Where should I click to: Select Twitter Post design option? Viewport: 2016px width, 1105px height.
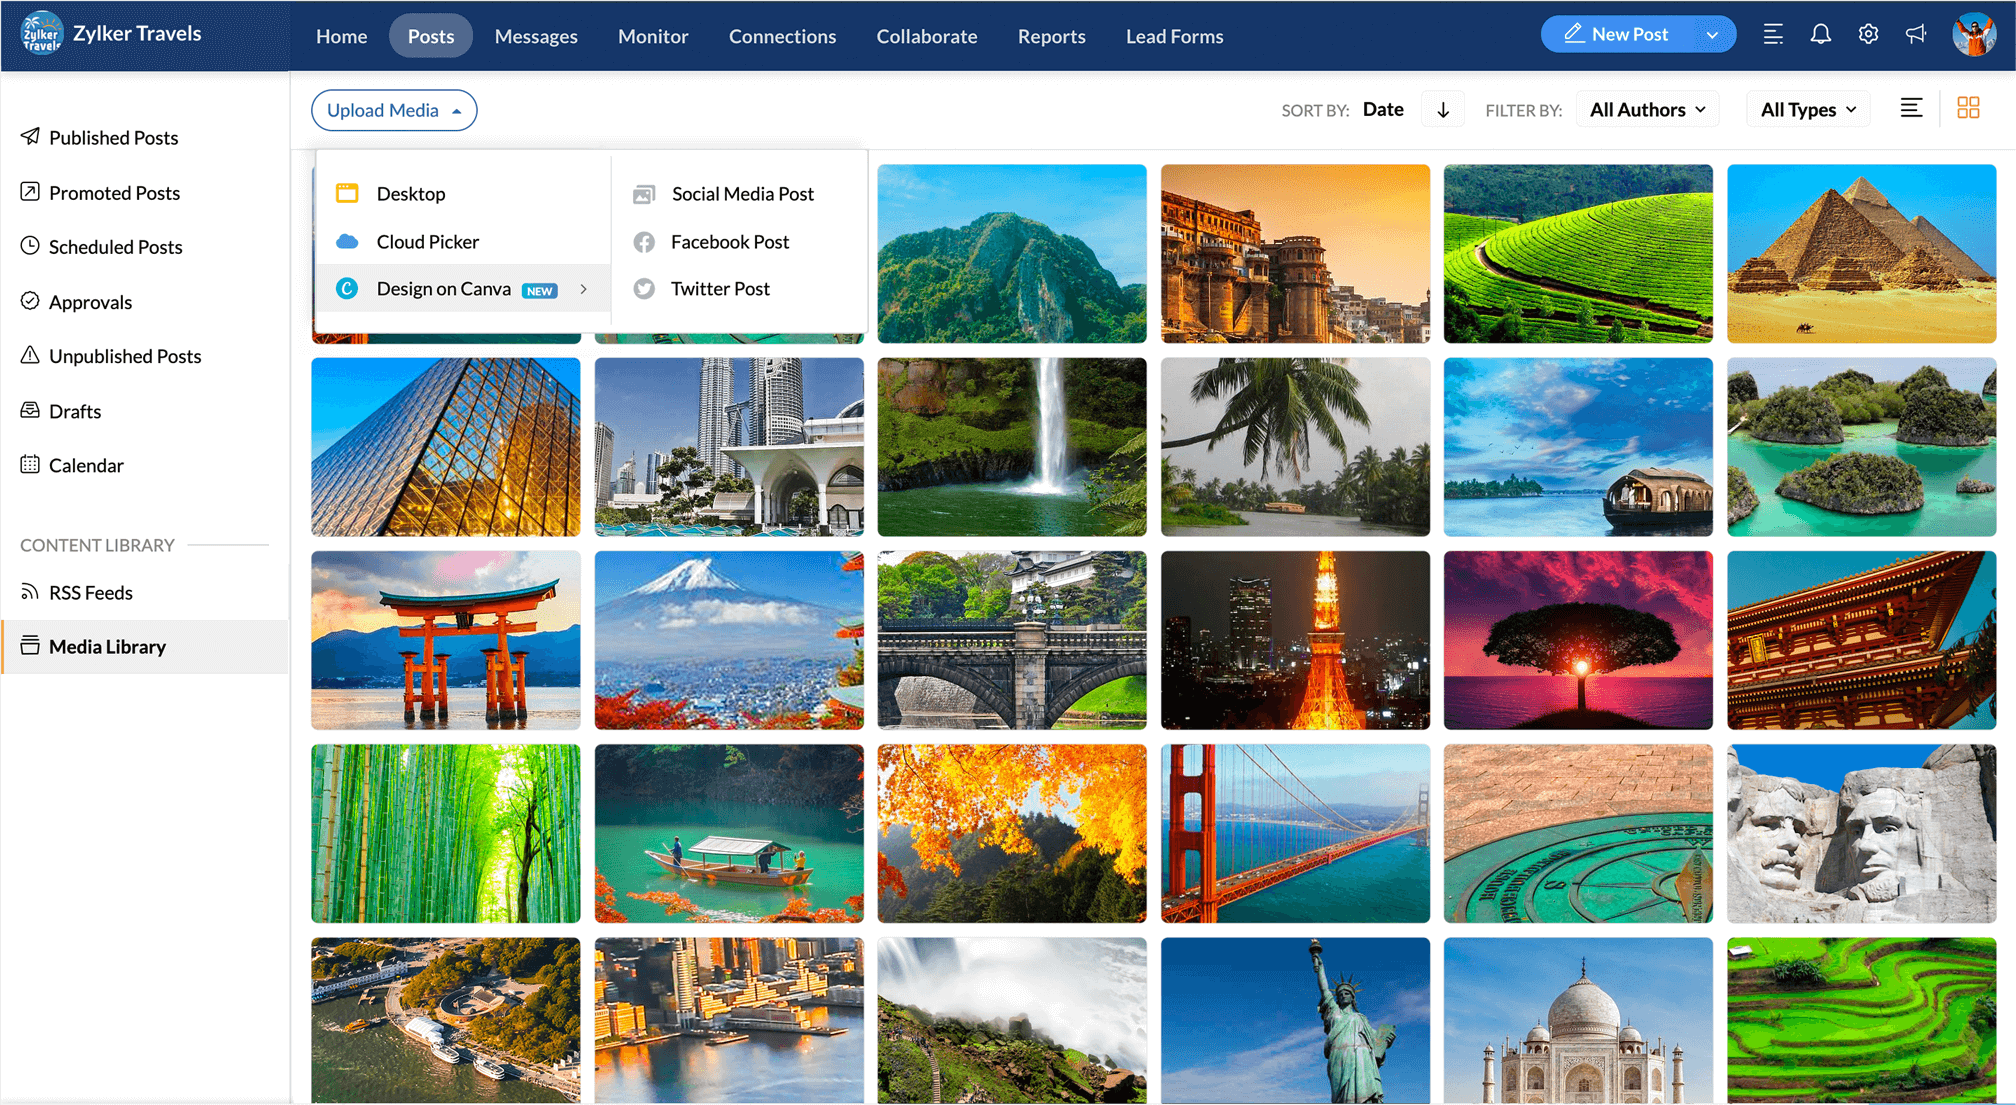click(x=719, y=288)
